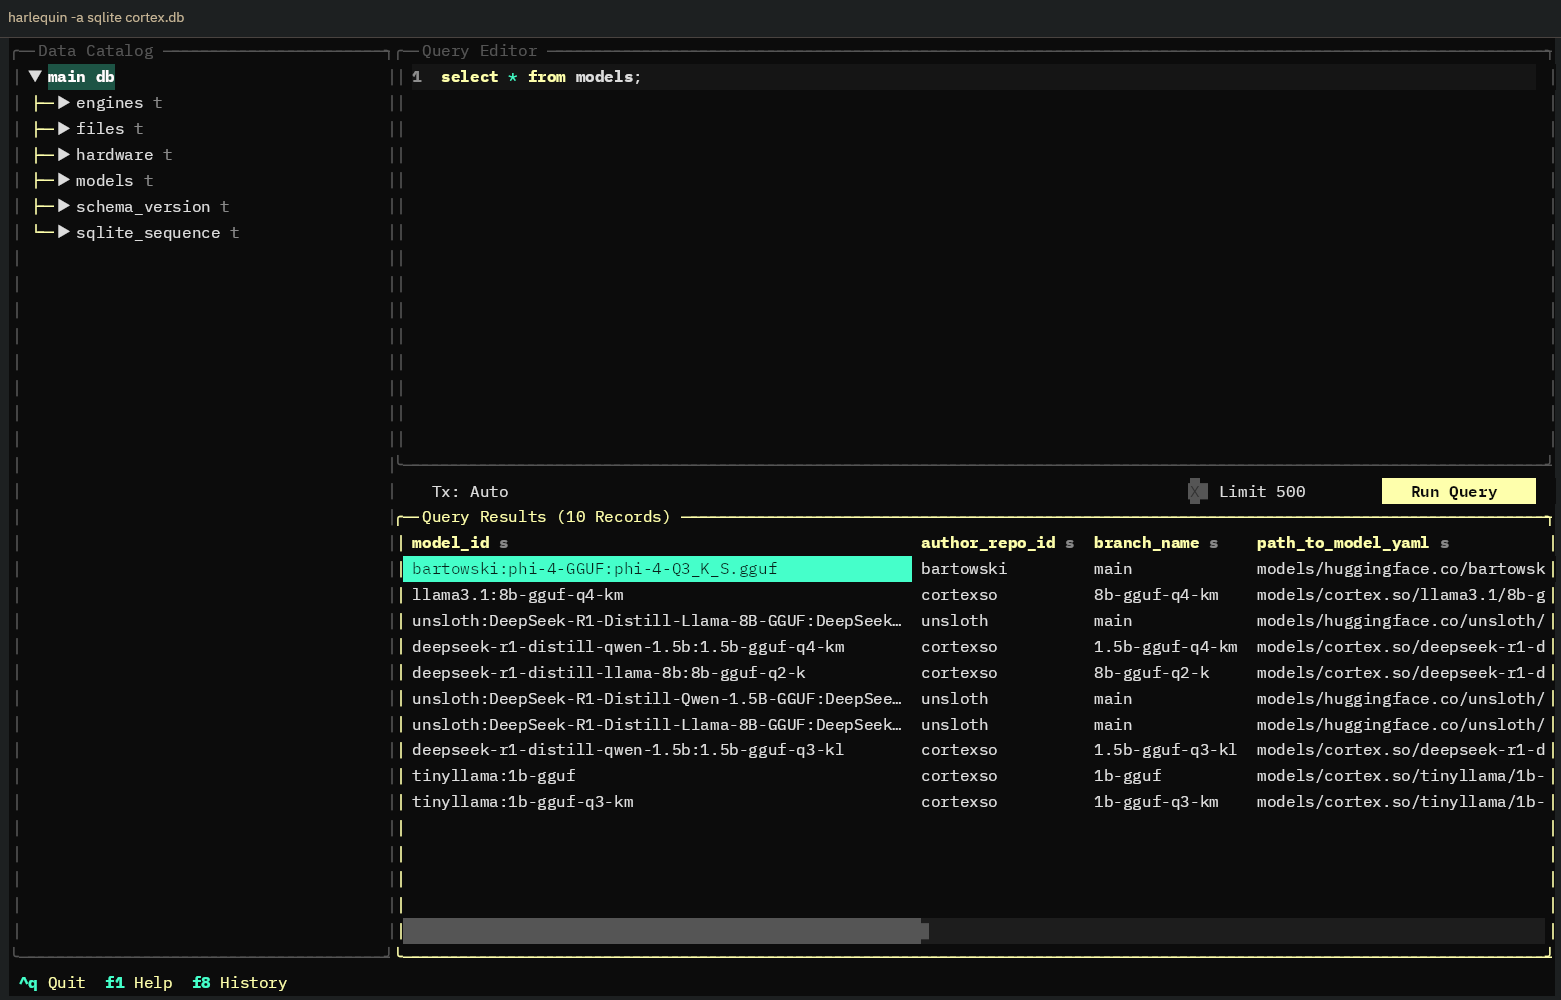Expand the hardware table node

point(64,155)
